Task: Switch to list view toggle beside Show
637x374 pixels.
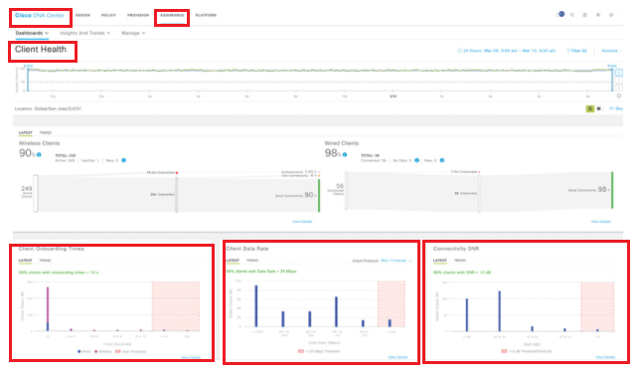Action: point(599,109)
